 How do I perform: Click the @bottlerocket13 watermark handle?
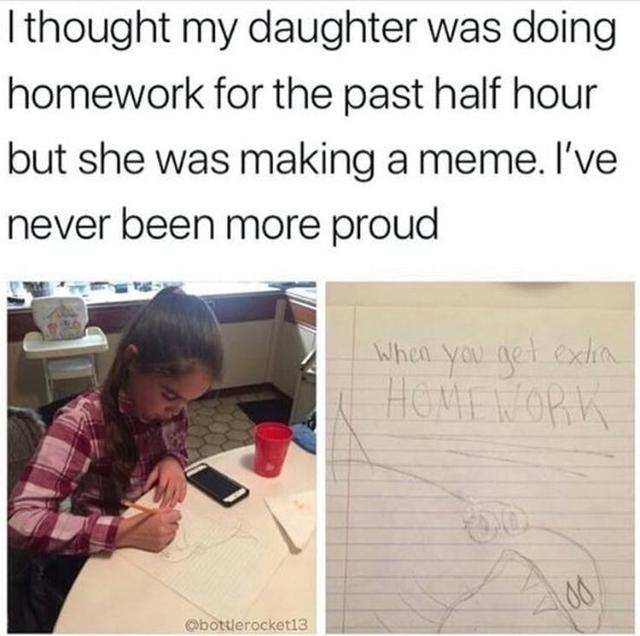point(245,625)
